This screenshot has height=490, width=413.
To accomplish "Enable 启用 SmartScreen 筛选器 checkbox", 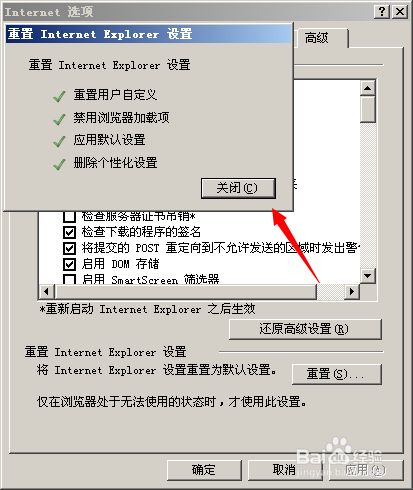I will click(69, 279).
